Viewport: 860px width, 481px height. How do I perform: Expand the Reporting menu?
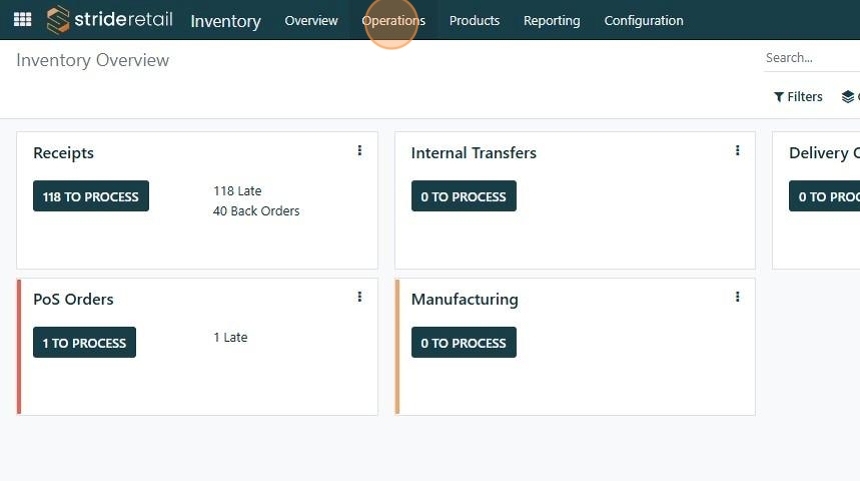point(551,21)
